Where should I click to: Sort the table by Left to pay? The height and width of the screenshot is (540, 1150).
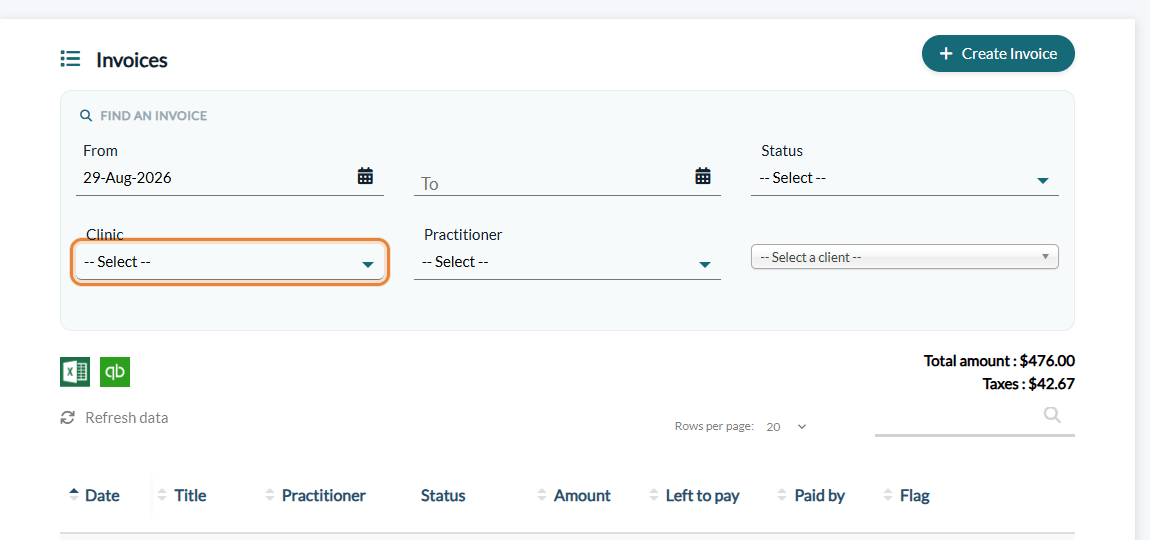[x=694, y=495]
